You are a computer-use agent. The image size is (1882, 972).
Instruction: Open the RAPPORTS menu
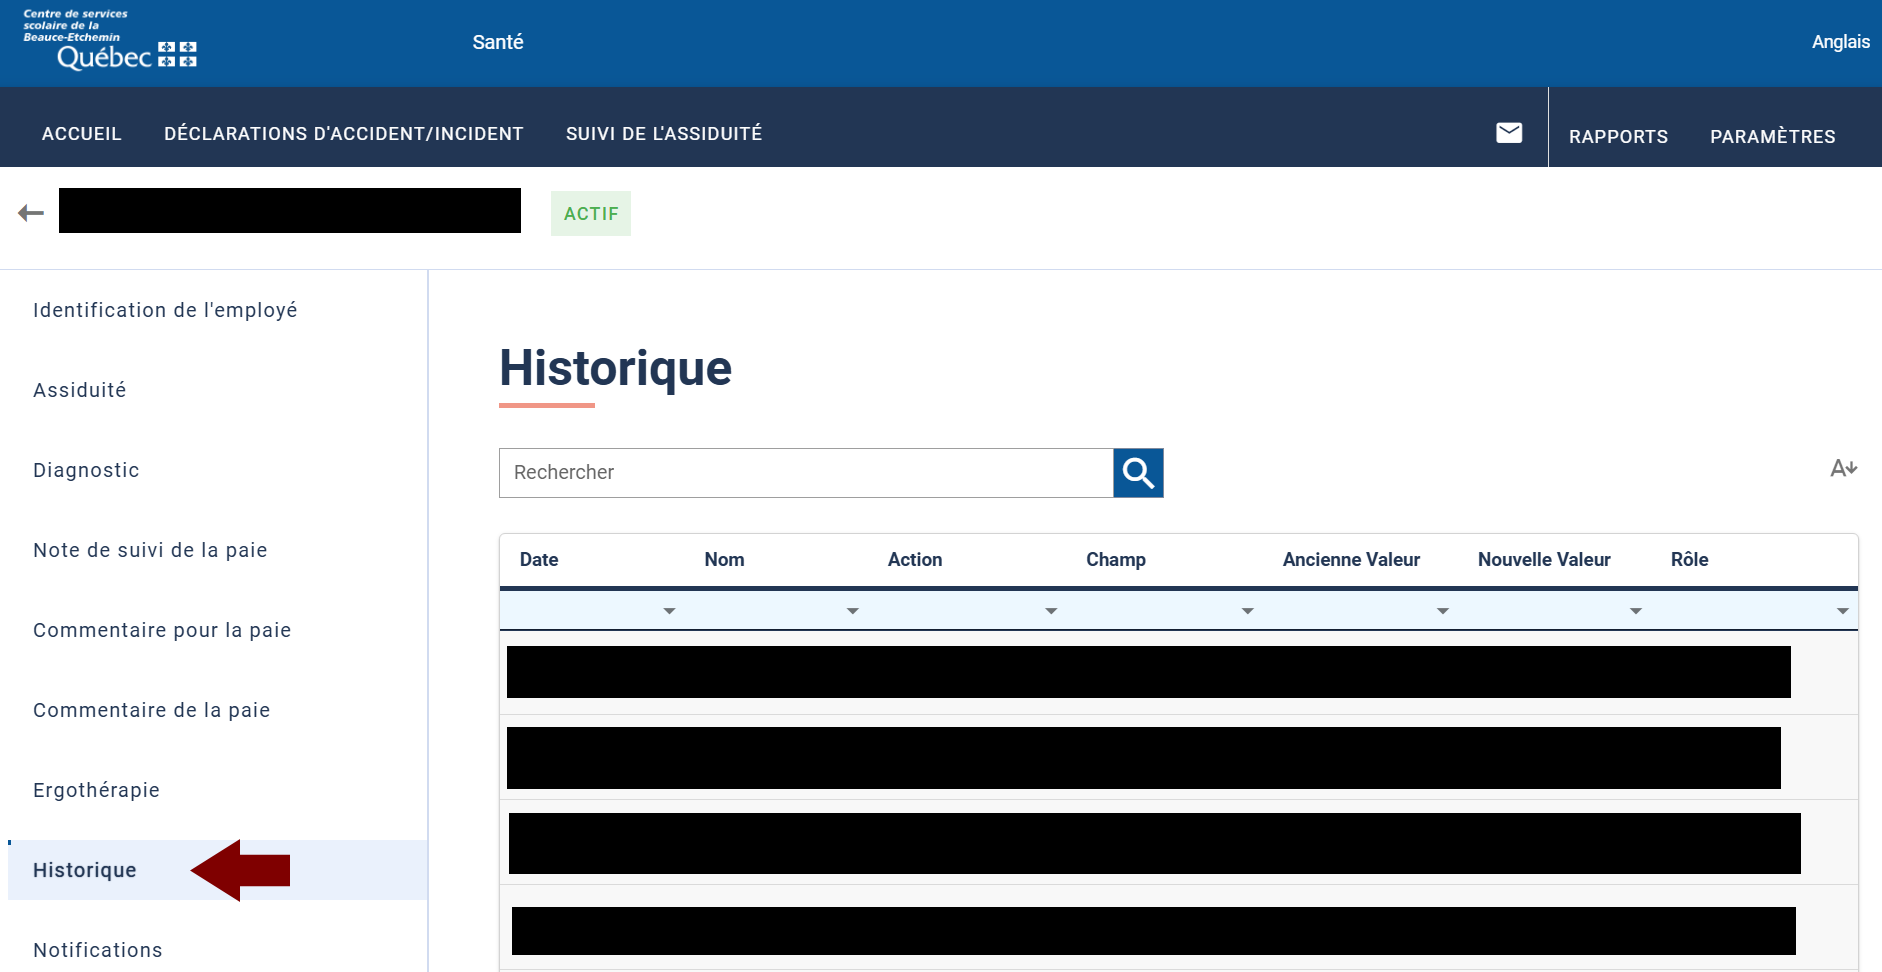pos(1618,137)
